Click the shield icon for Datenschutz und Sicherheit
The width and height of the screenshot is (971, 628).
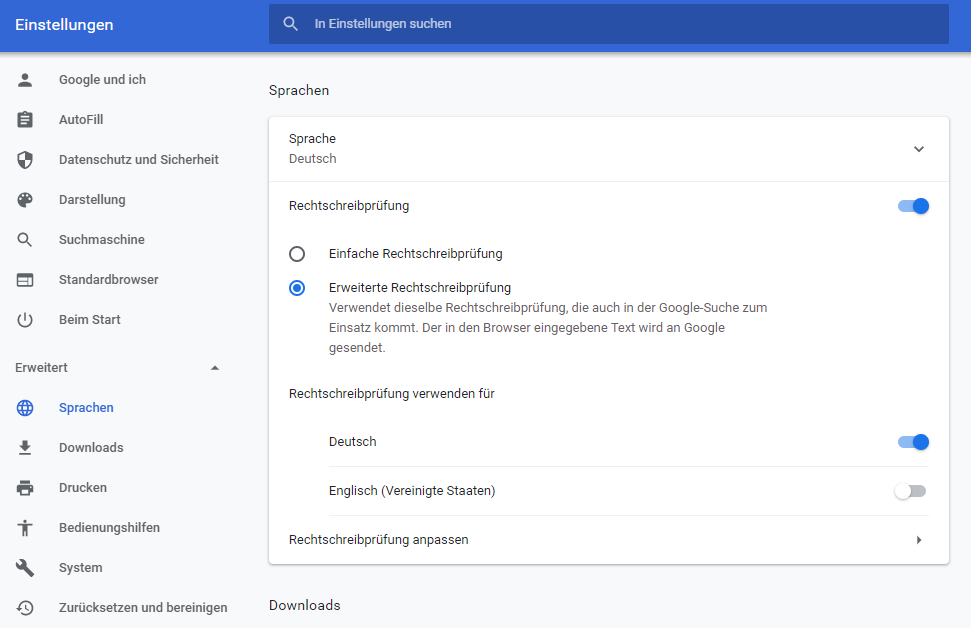pyautogui.click(x=25, y=160)
